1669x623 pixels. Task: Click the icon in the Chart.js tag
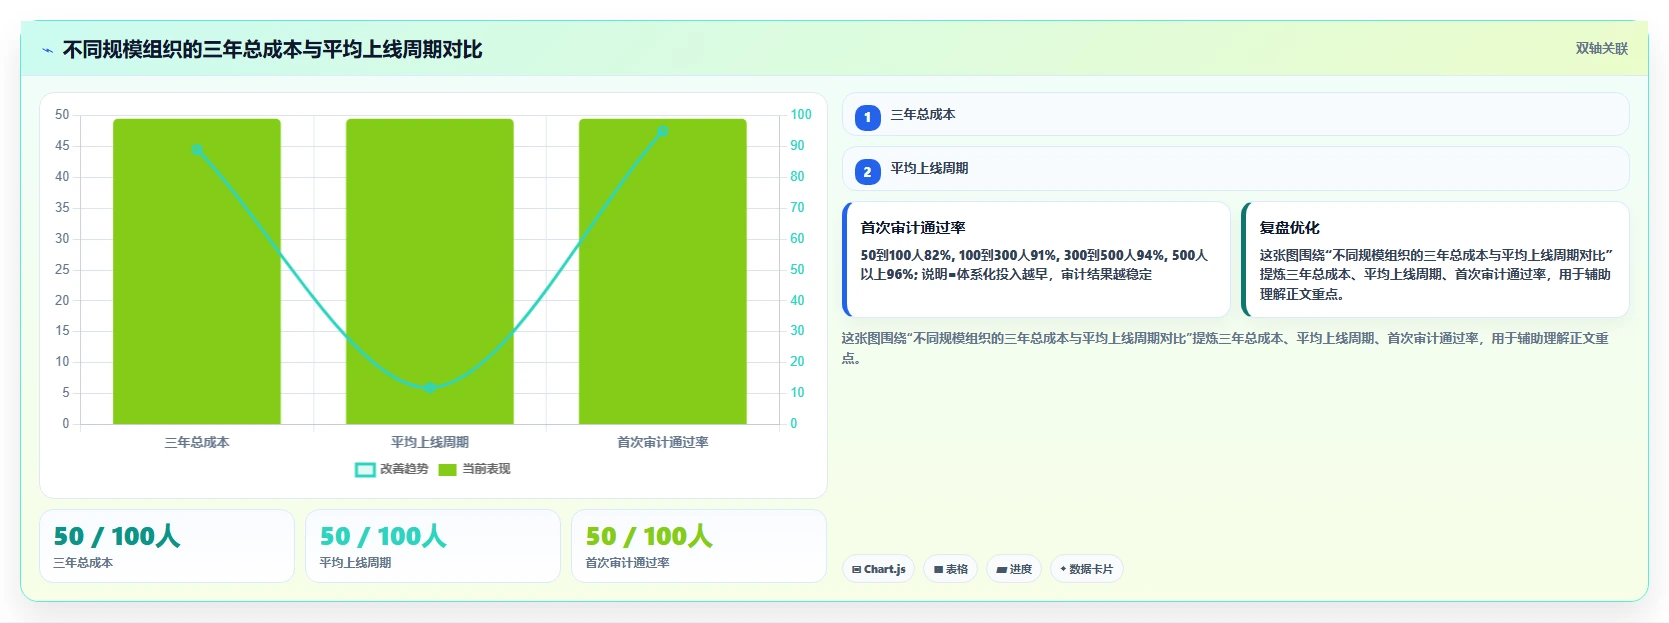click(x=856, y=570)
